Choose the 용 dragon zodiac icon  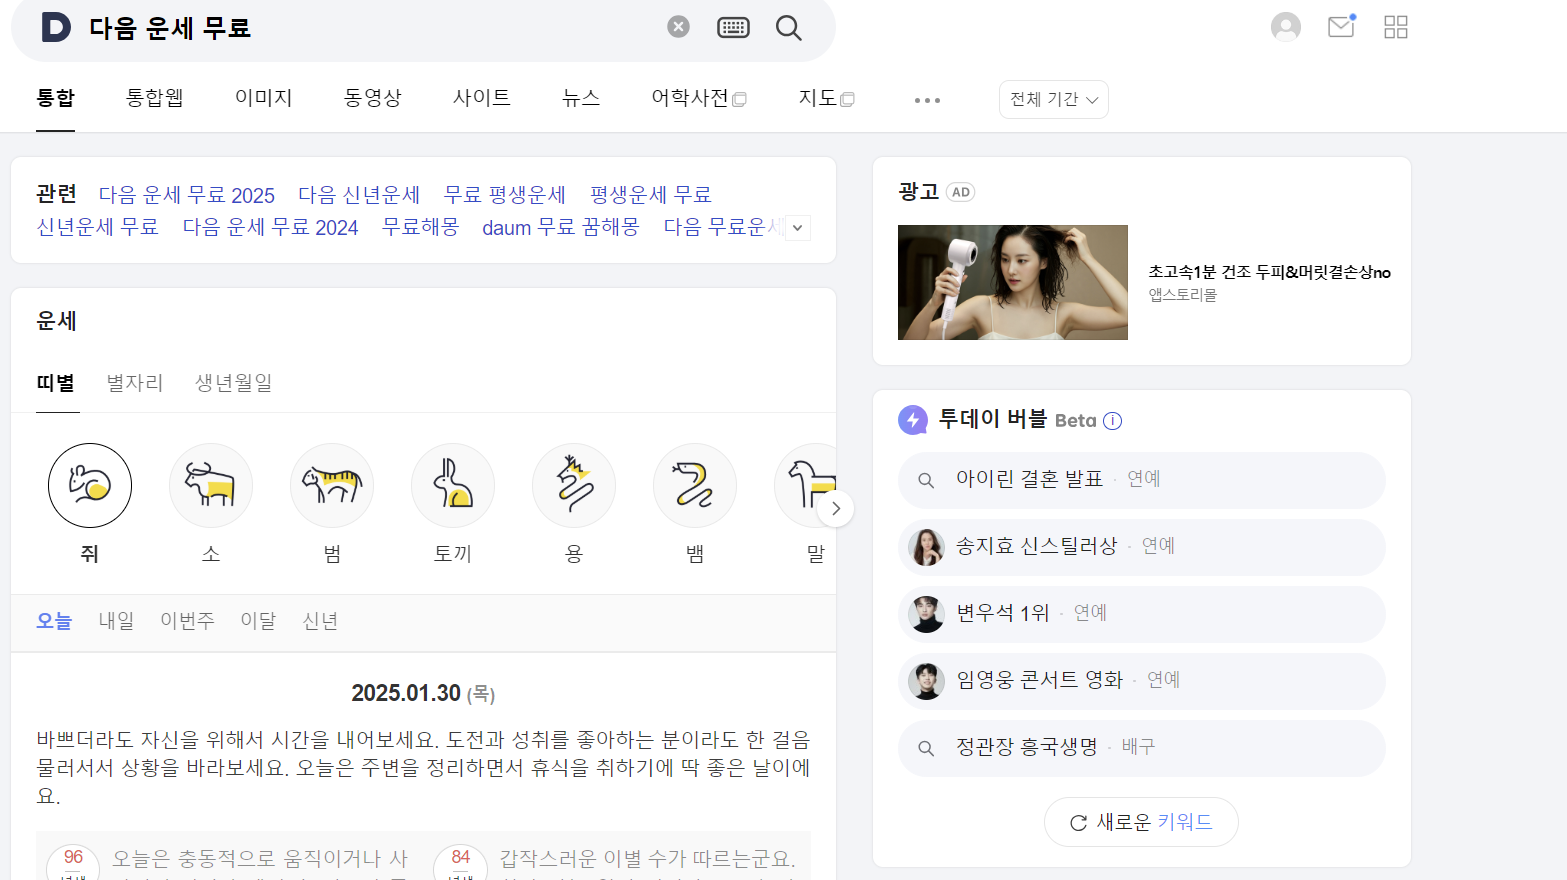pos(574,486)
